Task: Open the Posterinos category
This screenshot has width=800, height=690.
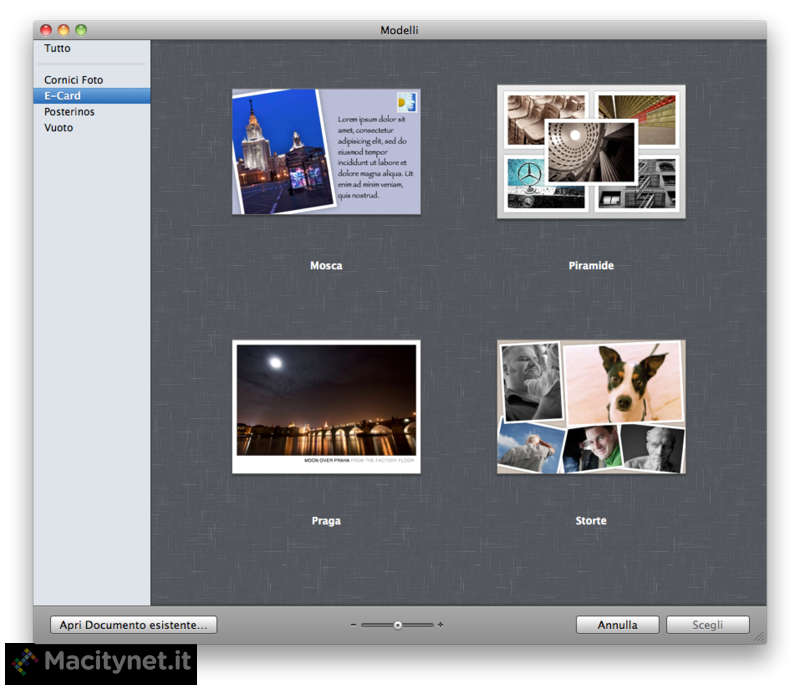Action: (x=70, y=112)
